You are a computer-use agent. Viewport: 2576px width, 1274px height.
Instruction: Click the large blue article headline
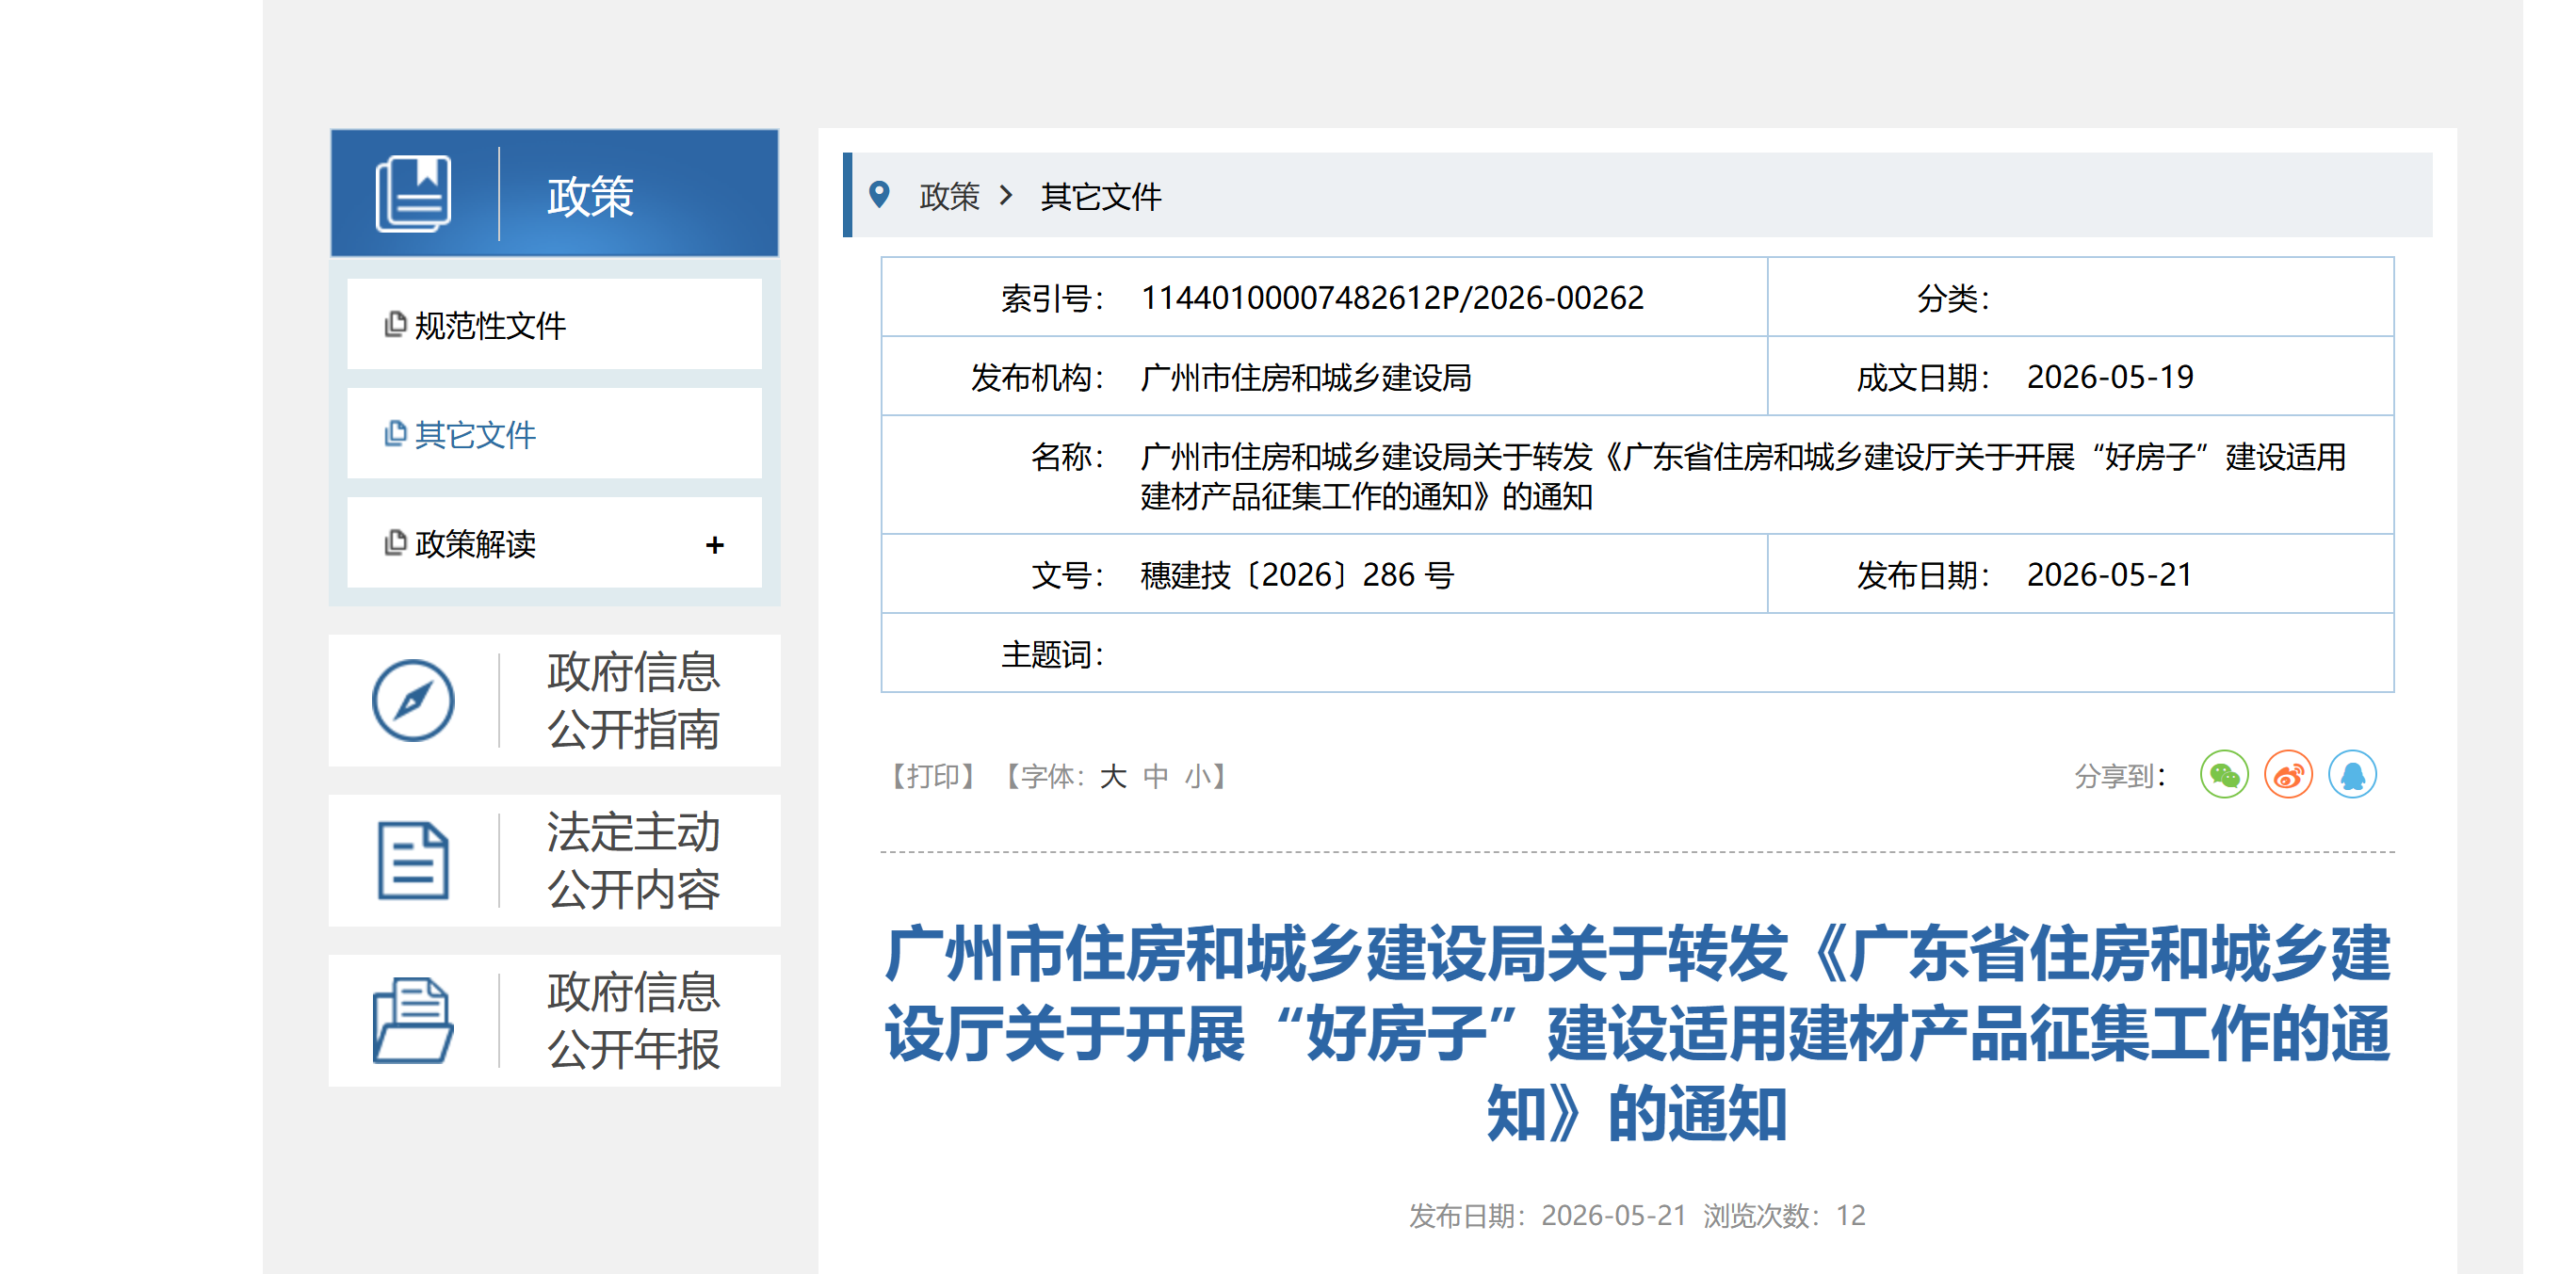point(1637,1032)
